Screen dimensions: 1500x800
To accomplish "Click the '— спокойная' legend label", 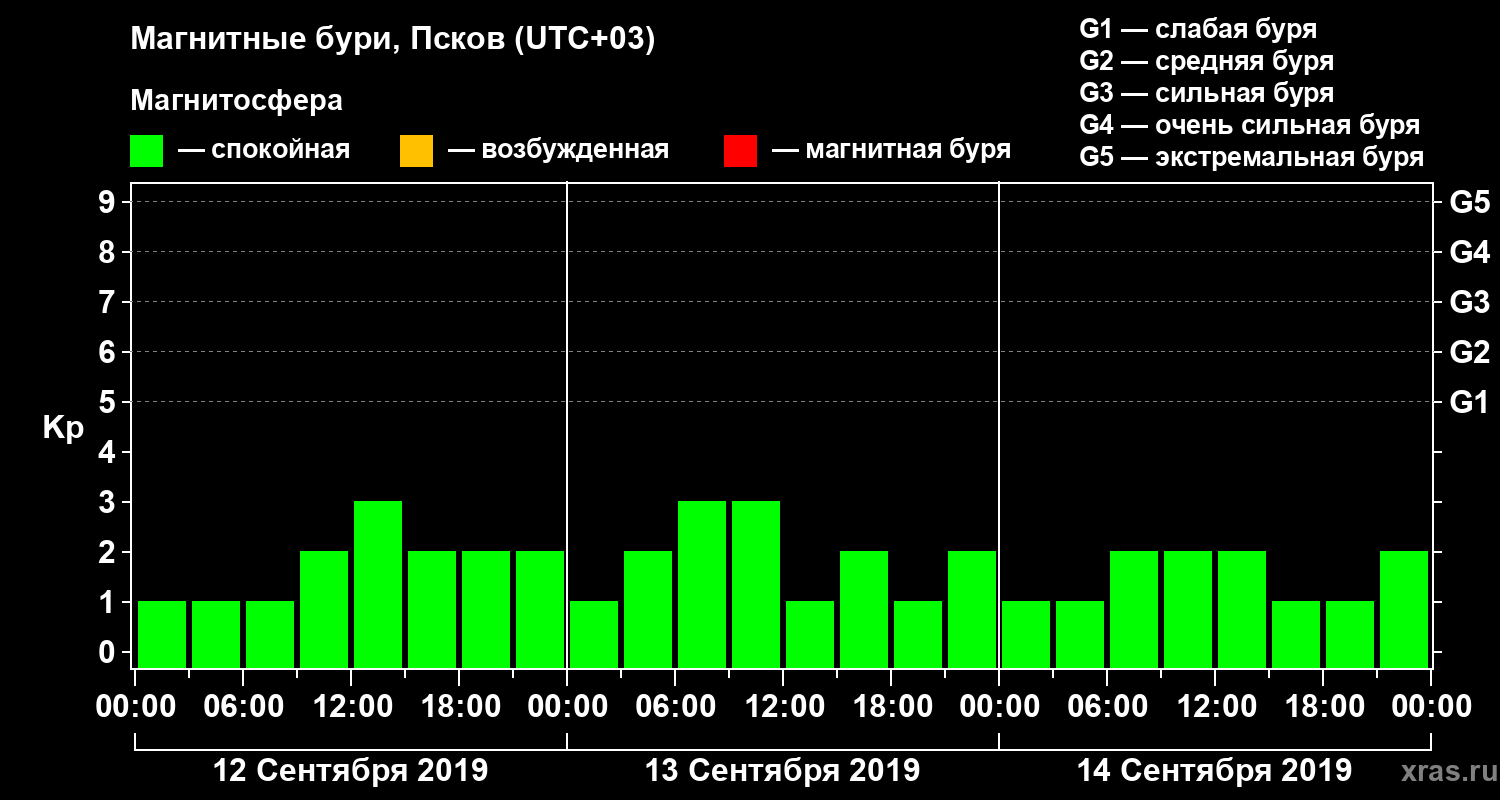I will 264,150.
